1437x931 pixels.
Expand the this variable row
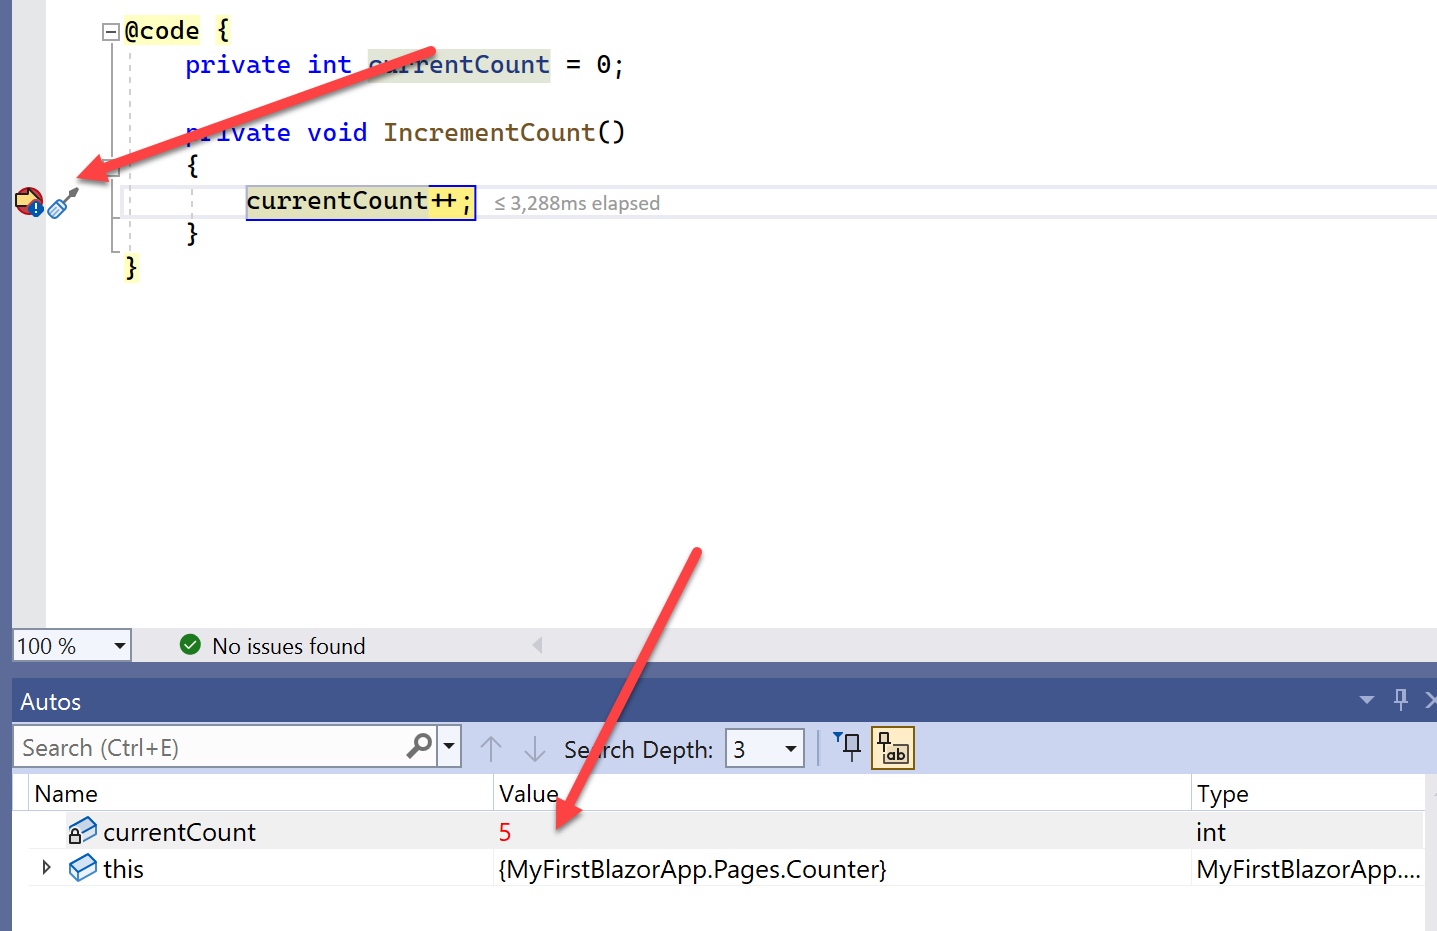(x=45, y=868)
